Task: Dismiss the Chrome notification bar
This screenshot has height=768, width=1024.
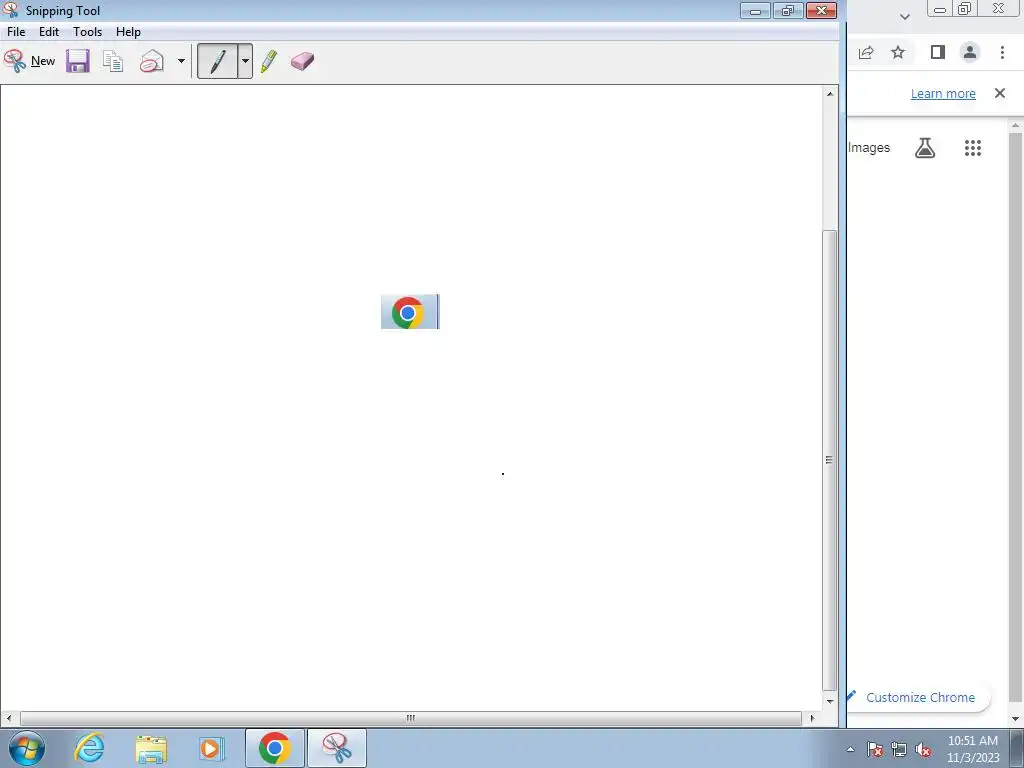Action: point(1000,93)
